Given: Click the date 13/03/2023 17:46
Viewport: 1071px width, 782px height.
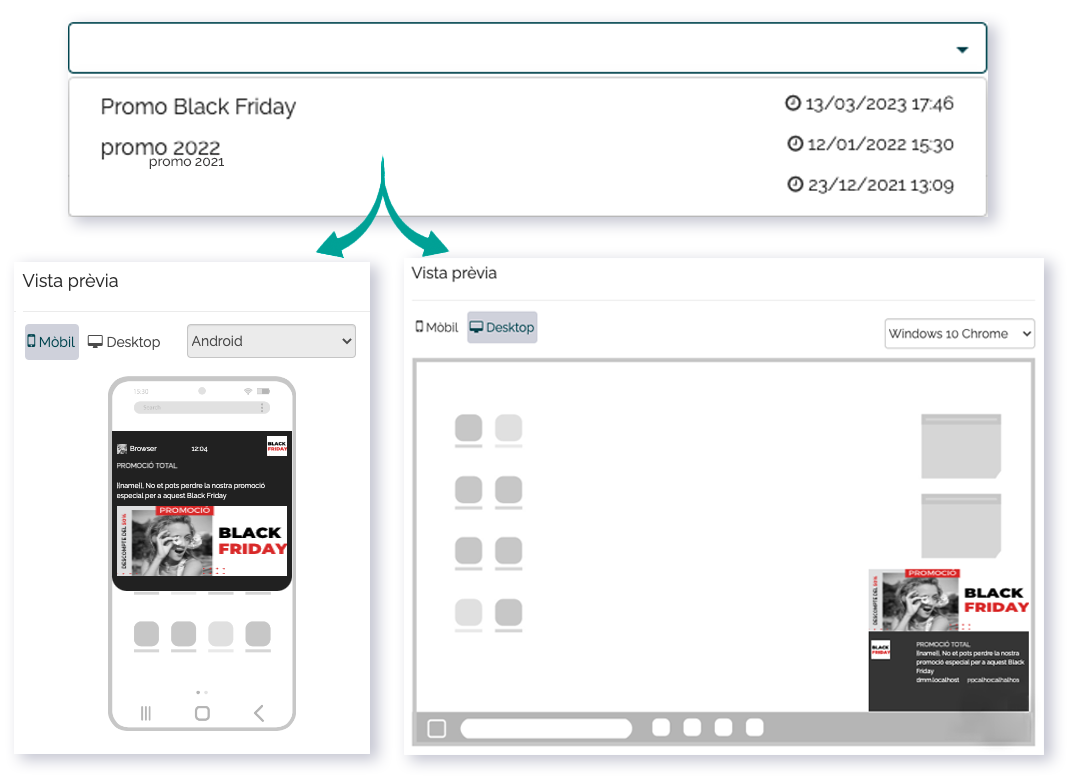Looking at the screenshot, I should 879,104.
